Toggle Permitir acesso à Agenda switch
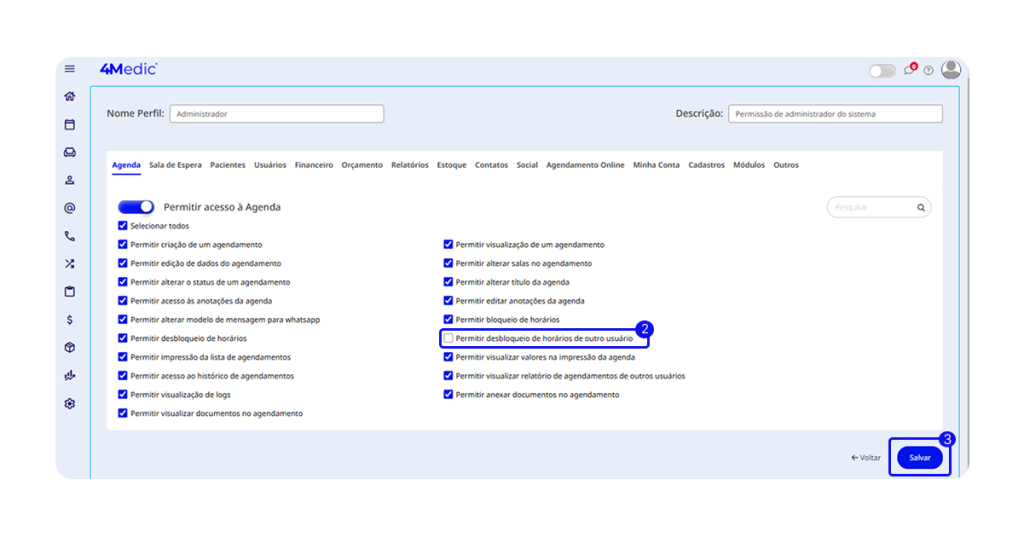 [x=136, y=207]
